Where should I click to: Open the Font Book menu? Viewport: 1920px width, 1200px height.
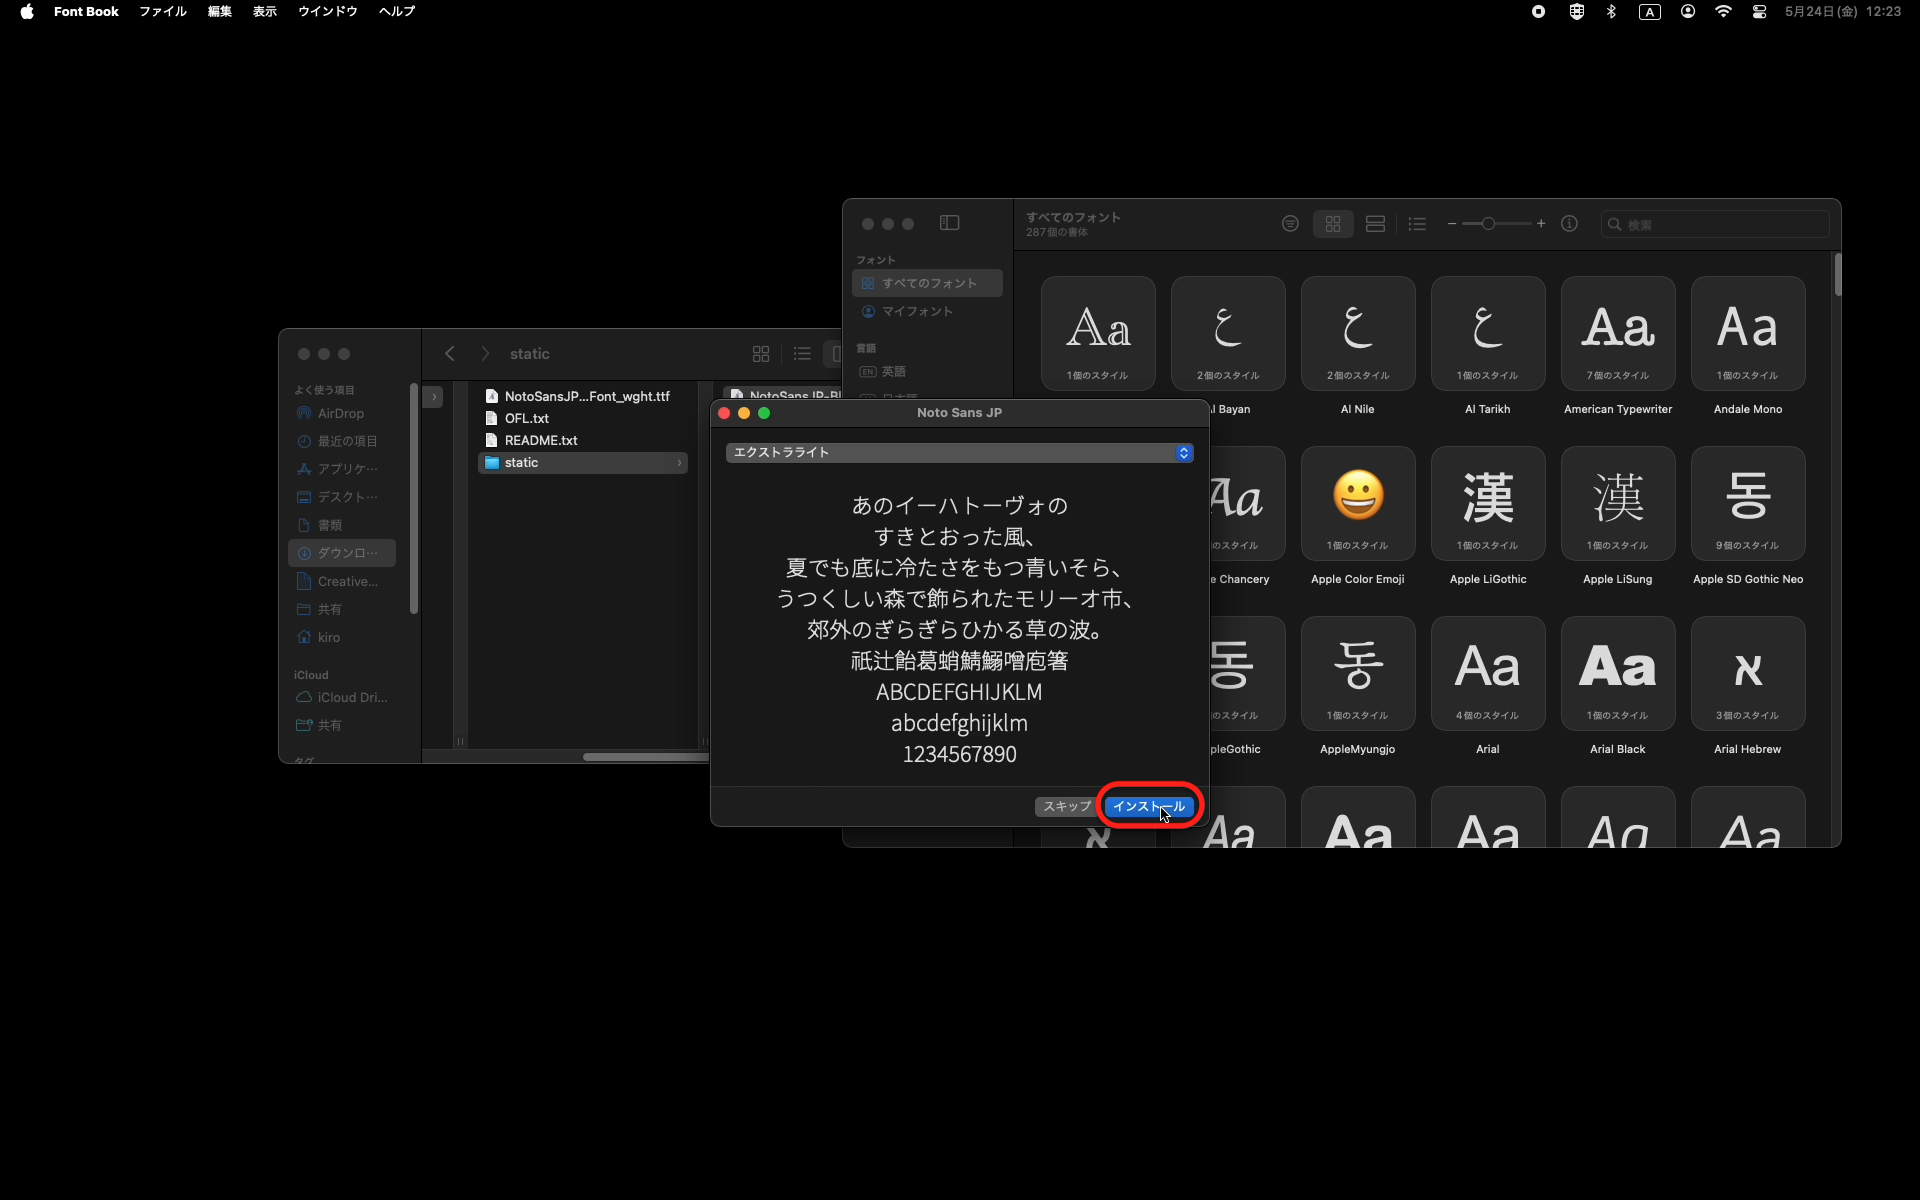(x=86, y=12)
